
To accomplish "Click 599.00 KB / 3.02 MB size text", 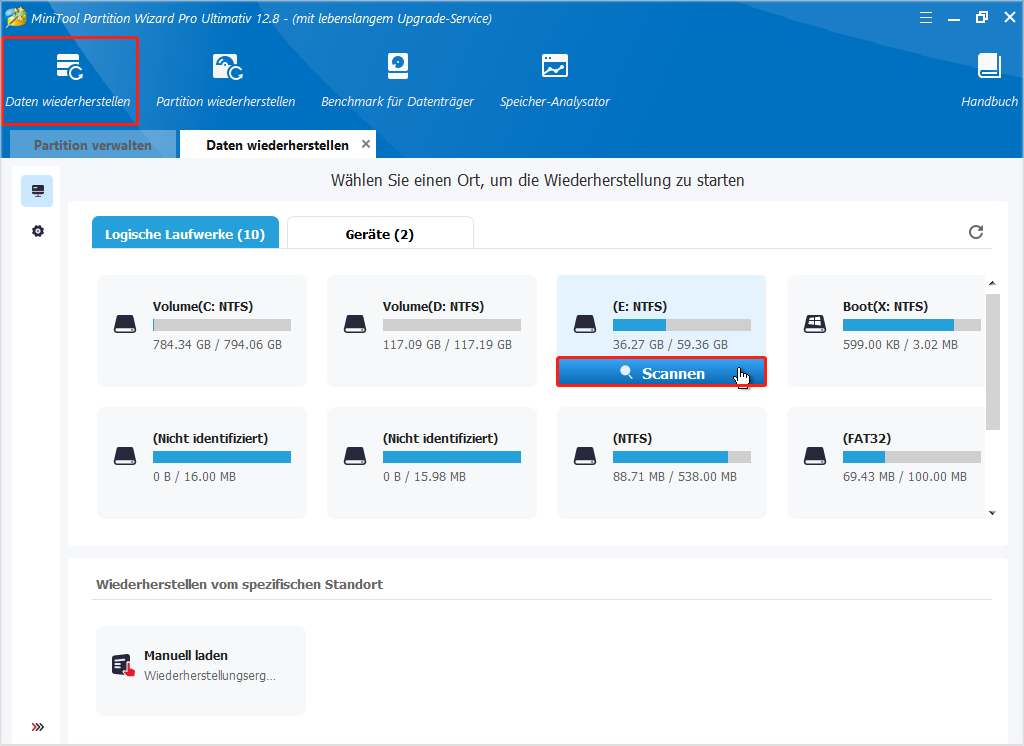I will pyautogui.click(x=900, y=344).
